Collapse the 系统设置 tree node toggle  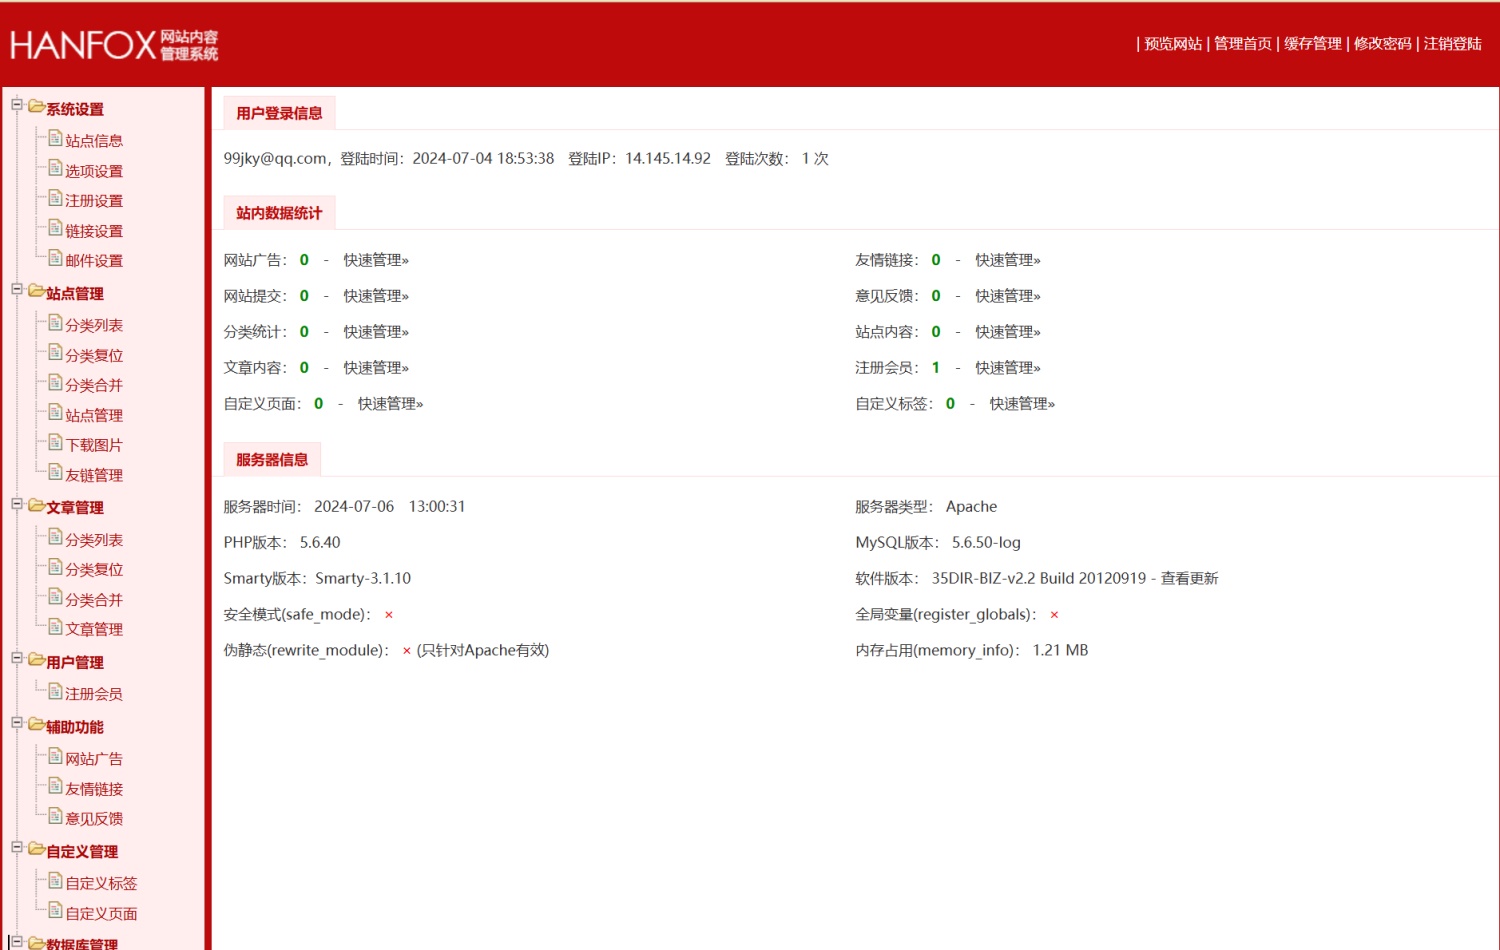17,105
